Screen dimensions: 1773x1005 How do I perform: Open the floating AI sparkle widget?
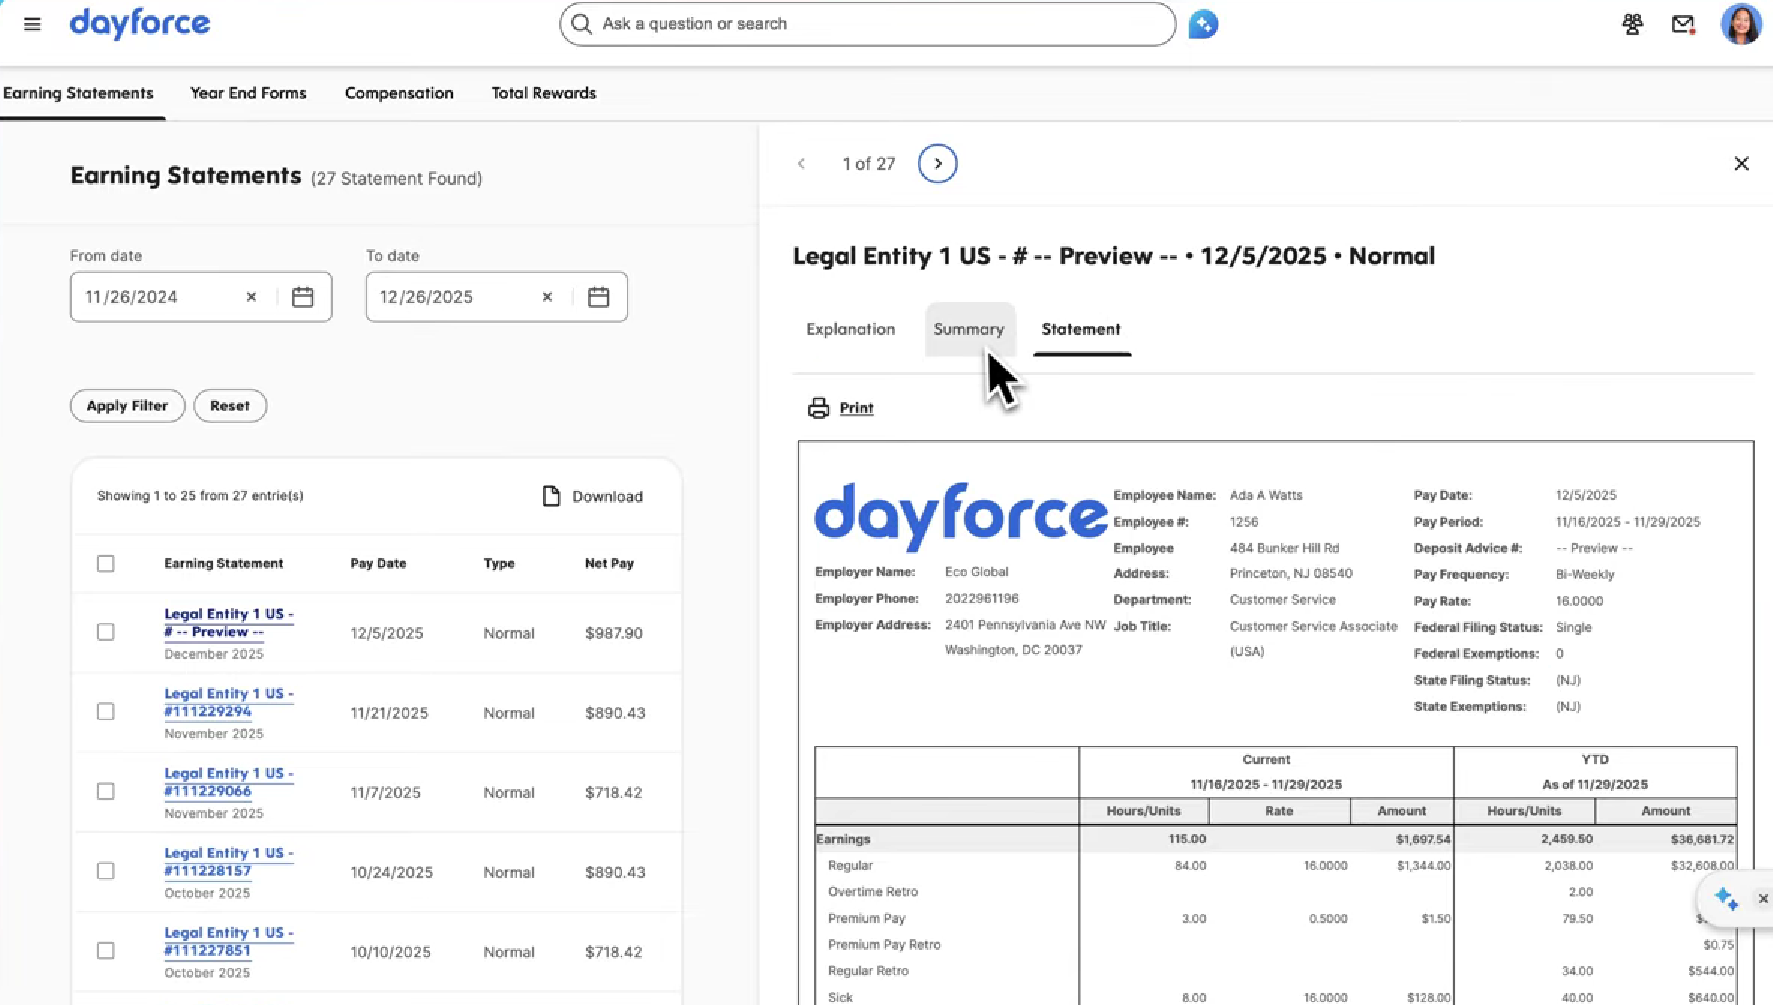click(x=1726, y=898)
